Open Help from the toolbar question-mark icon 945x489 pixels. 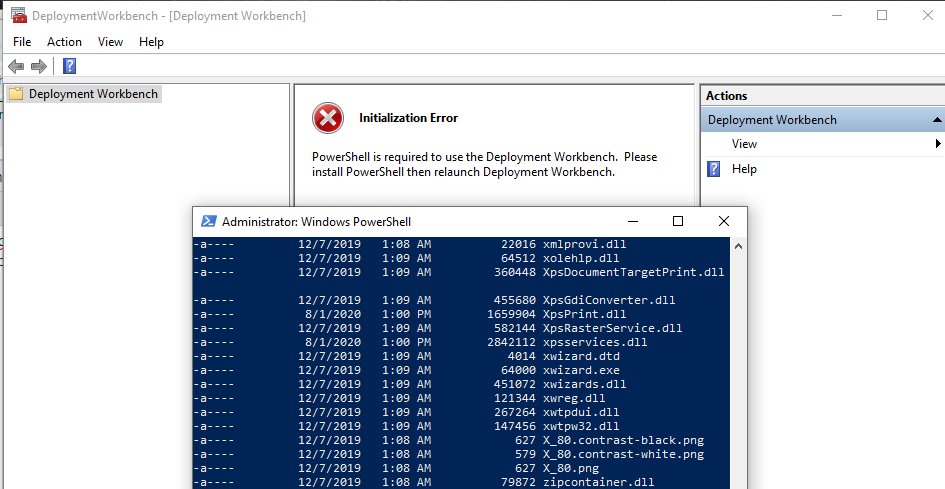pos(69,66)
